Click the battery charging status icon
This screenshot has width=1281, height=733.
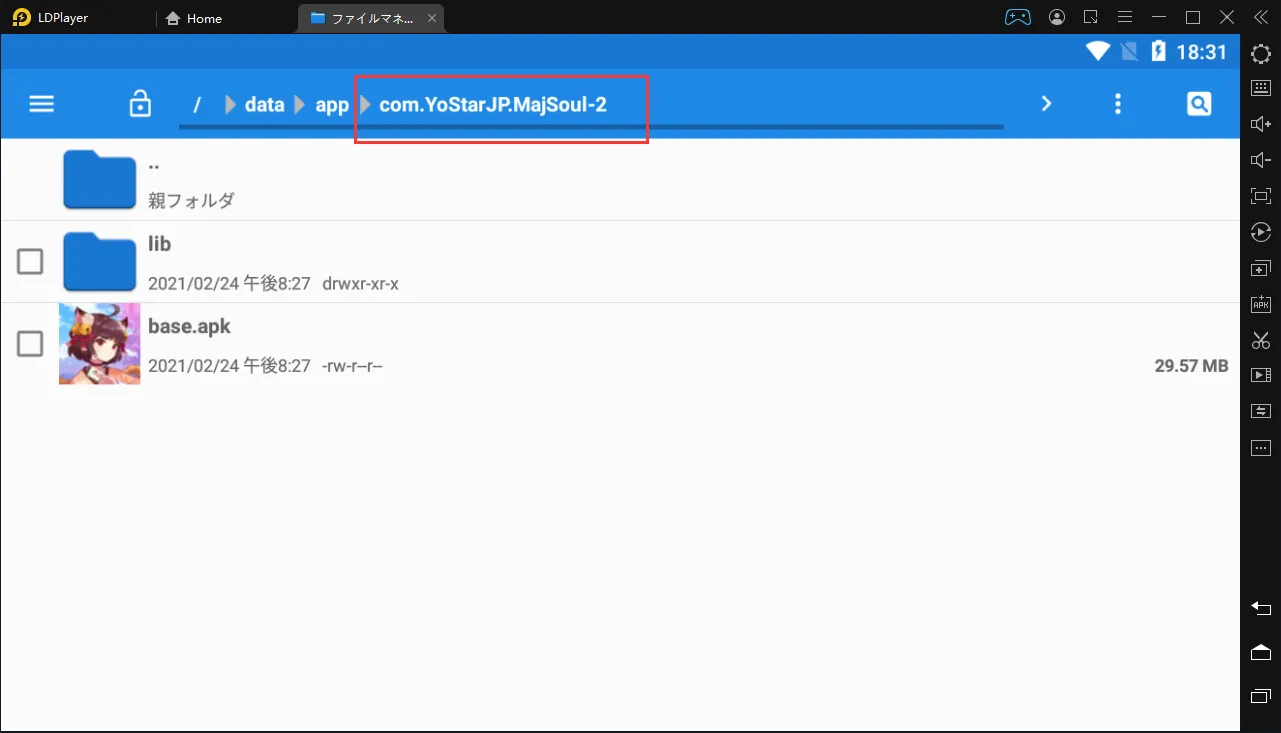pyautogui.click(x=1158, y=52)
